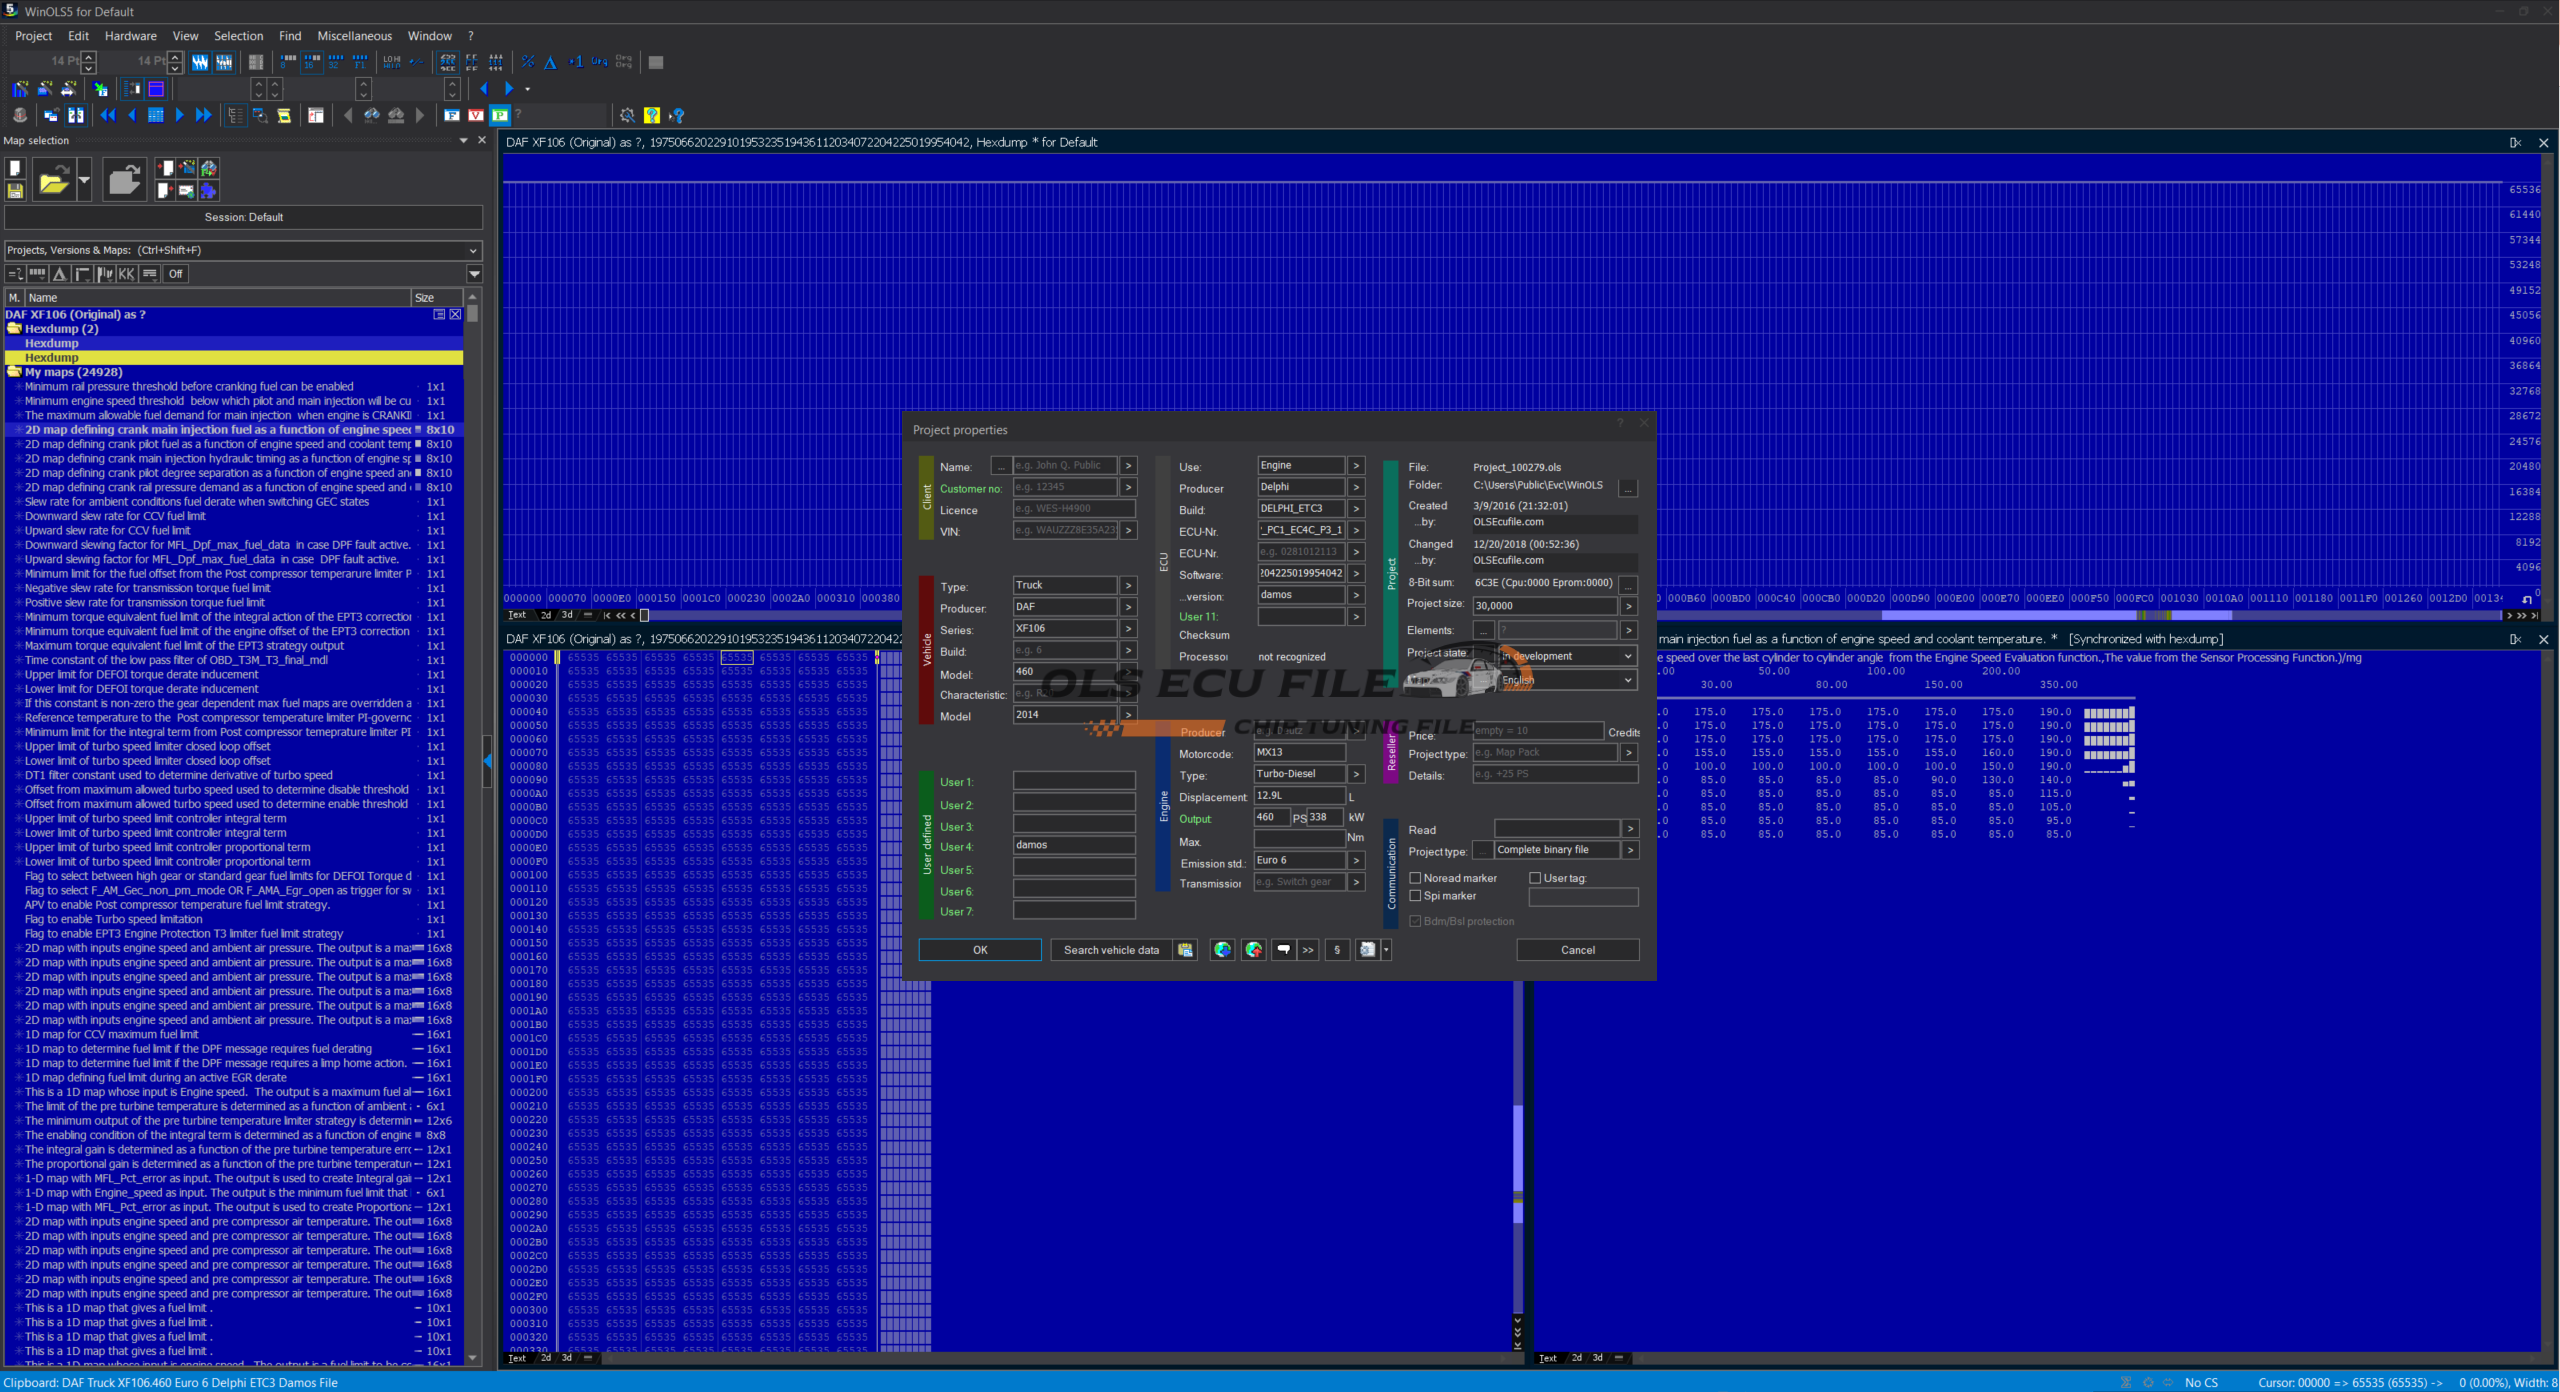Collapse the My maps folder tree

point(14,372)
